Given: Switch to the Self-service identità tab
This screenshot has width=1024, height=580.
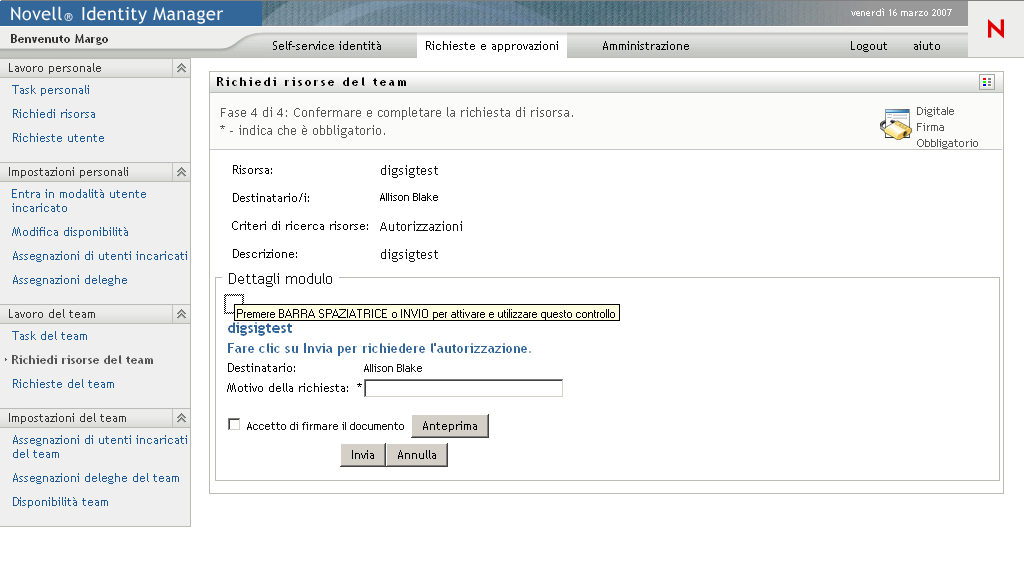Looking at the screenshot, I should (326, 46).
